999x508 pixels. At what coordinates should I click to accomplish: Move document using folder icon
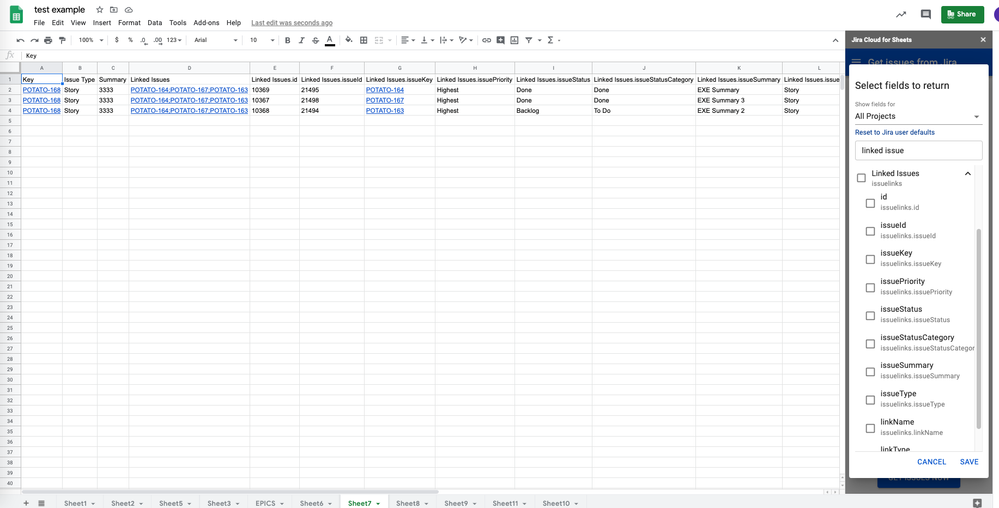point(114,10)
